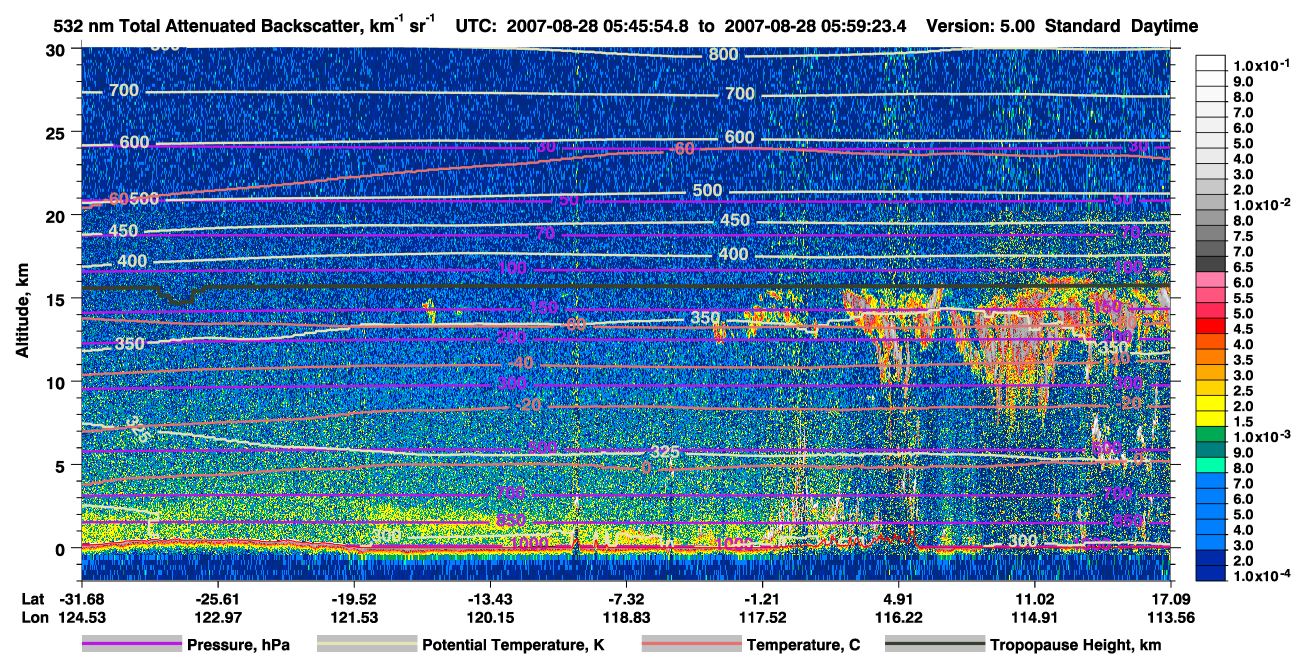Click the '800' potential temperature contour label
Screen dimensions: 1300x667
point(723,54)
